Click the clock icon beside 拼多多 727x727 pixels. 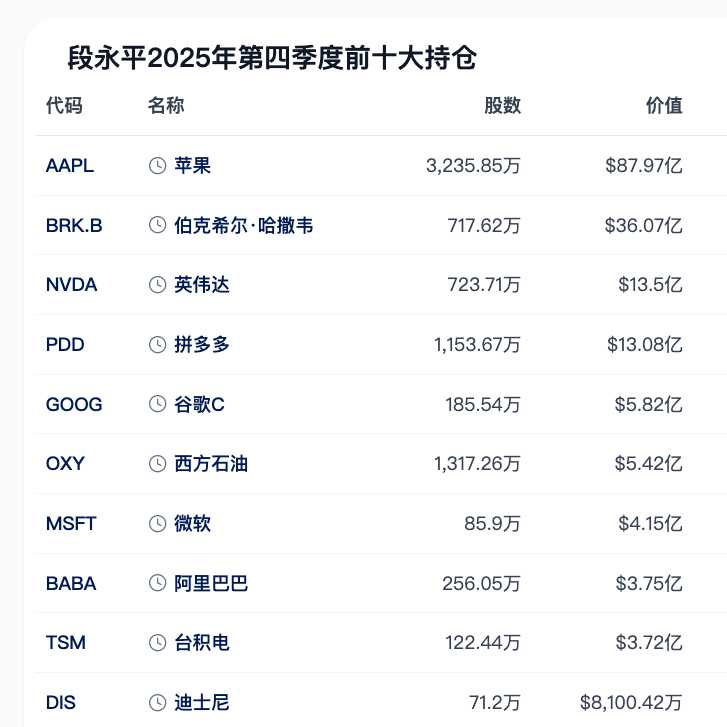click(157, 345)
